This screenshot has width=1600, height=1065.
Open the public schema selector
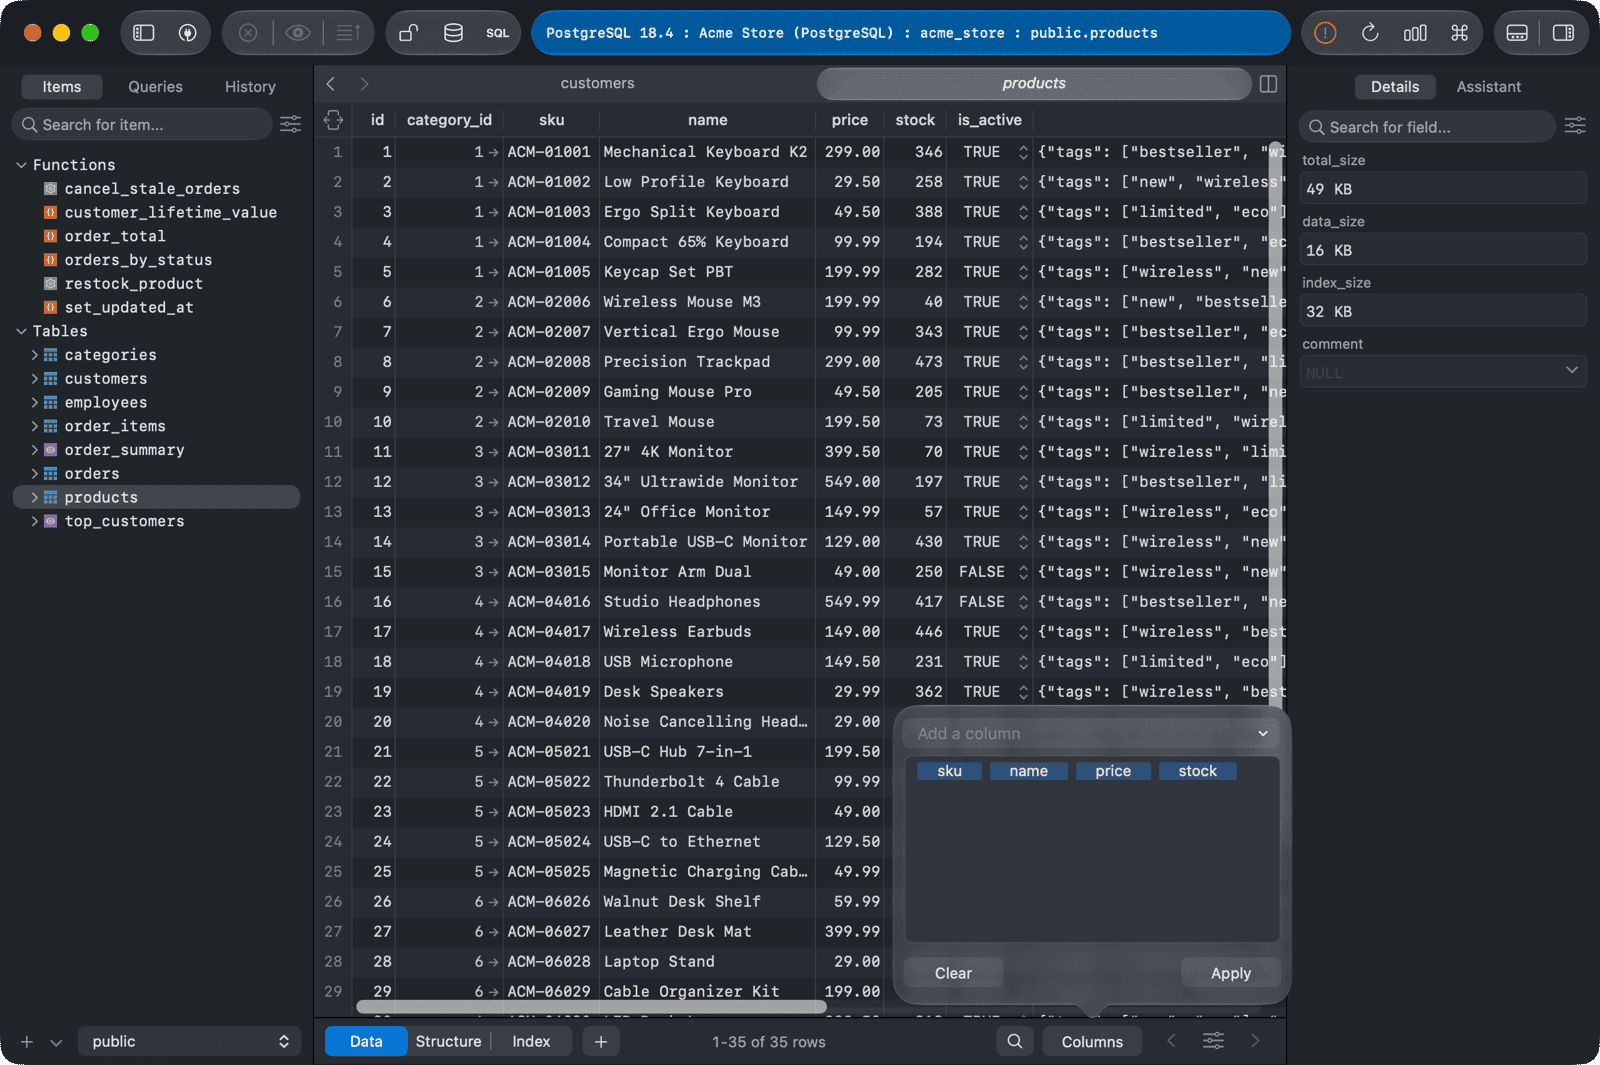[x=189, y=1041]
